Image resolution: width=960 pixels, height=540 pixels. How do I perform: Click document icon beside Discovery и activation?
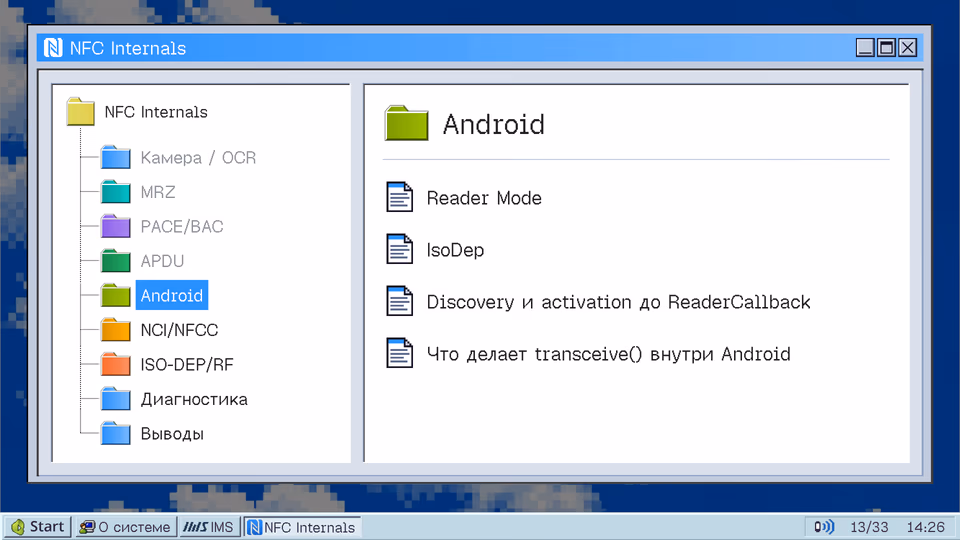click(400, 301)
